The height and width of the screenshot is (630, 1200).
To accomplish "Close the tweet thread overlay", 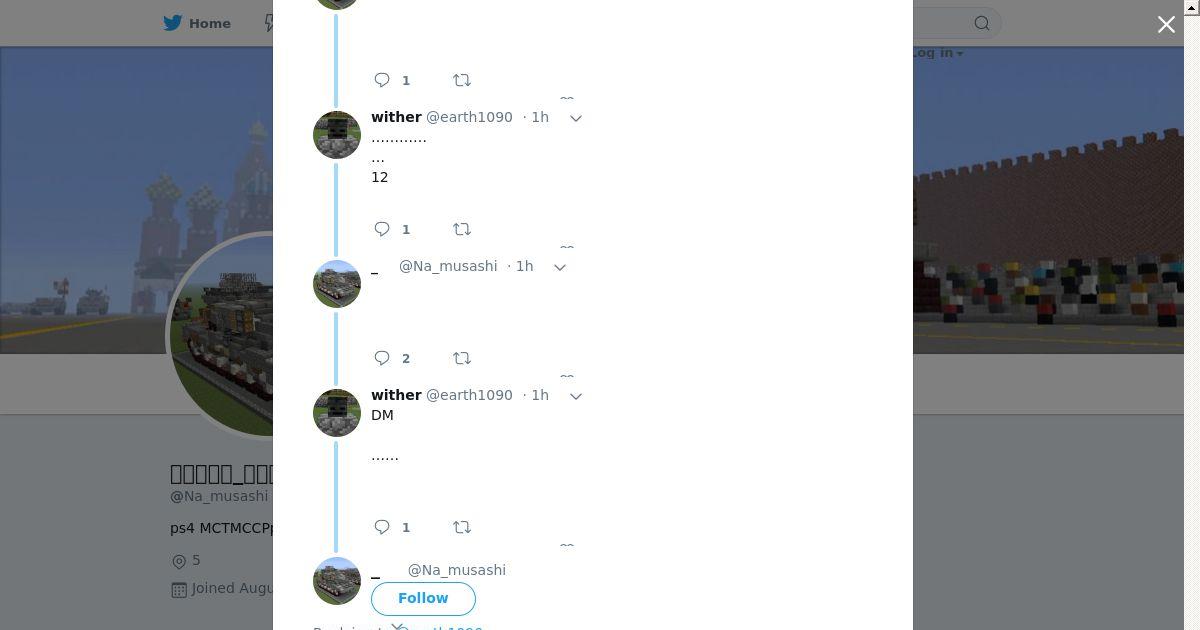I will tap(1166, 24).
